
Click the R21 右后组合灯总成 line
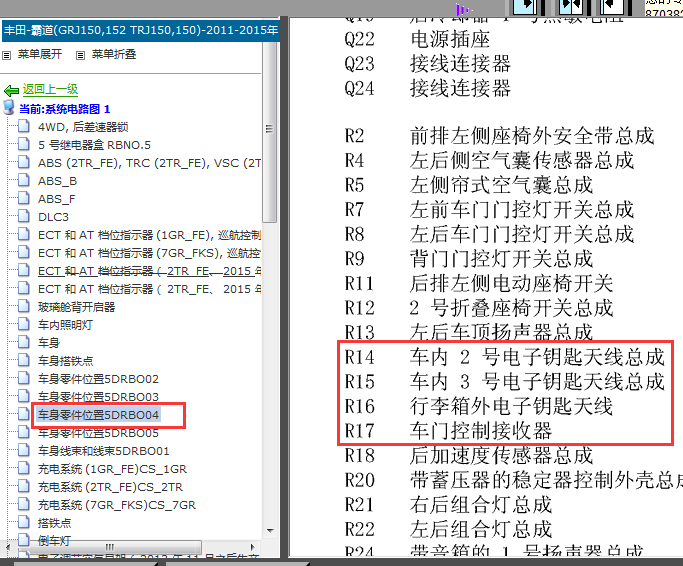coord(448,505)
